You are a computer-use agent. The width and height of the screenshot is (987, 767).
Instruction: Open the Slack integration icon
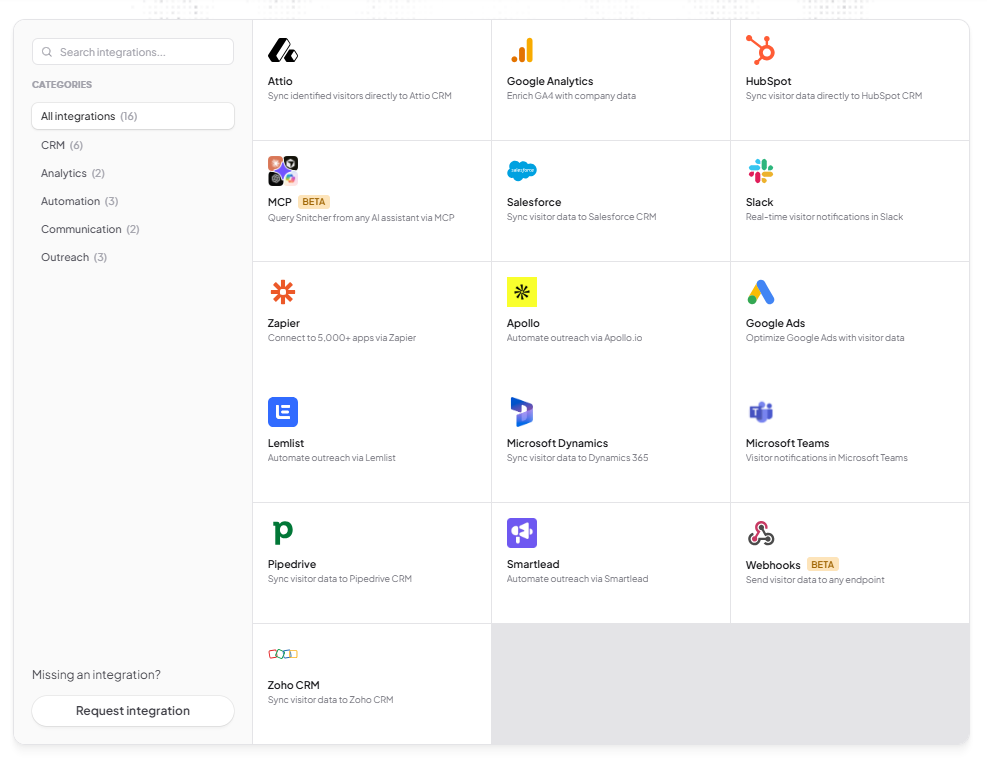pos(760,171)
